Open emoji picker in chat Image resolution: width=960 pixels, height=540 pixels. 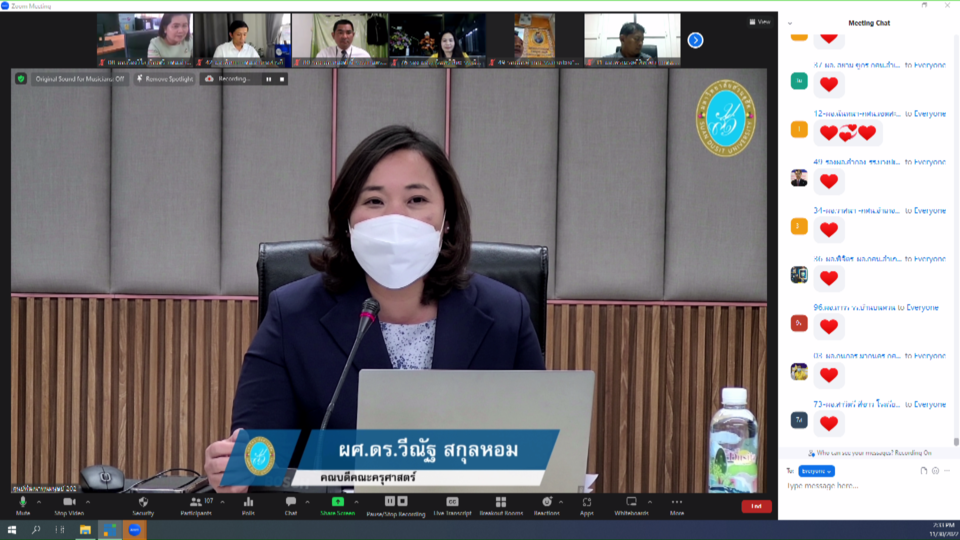(x=935, y=471)
